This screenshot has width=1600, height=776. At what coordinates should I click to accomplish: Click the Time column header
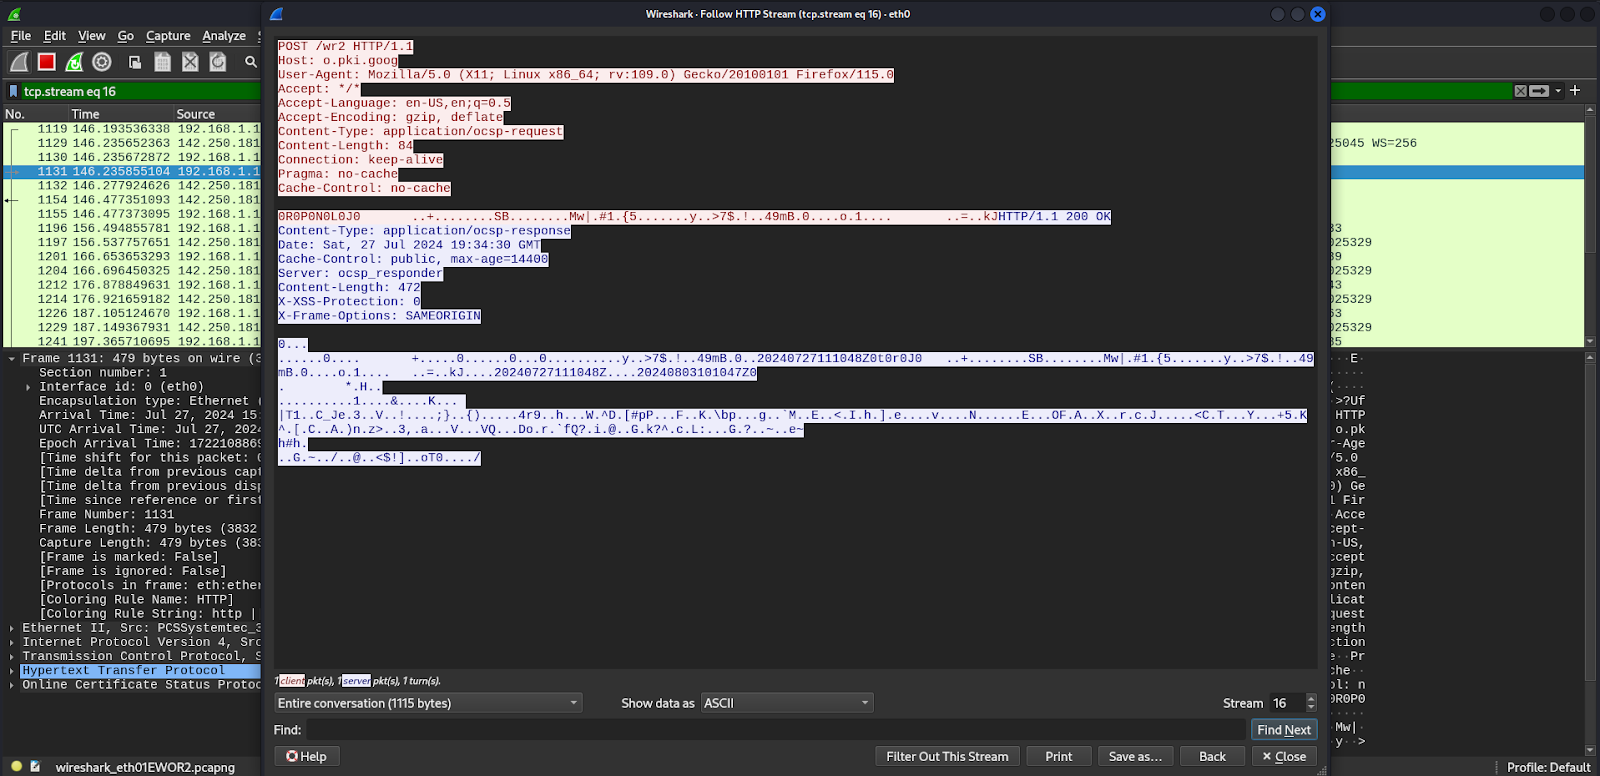[121, 114]
